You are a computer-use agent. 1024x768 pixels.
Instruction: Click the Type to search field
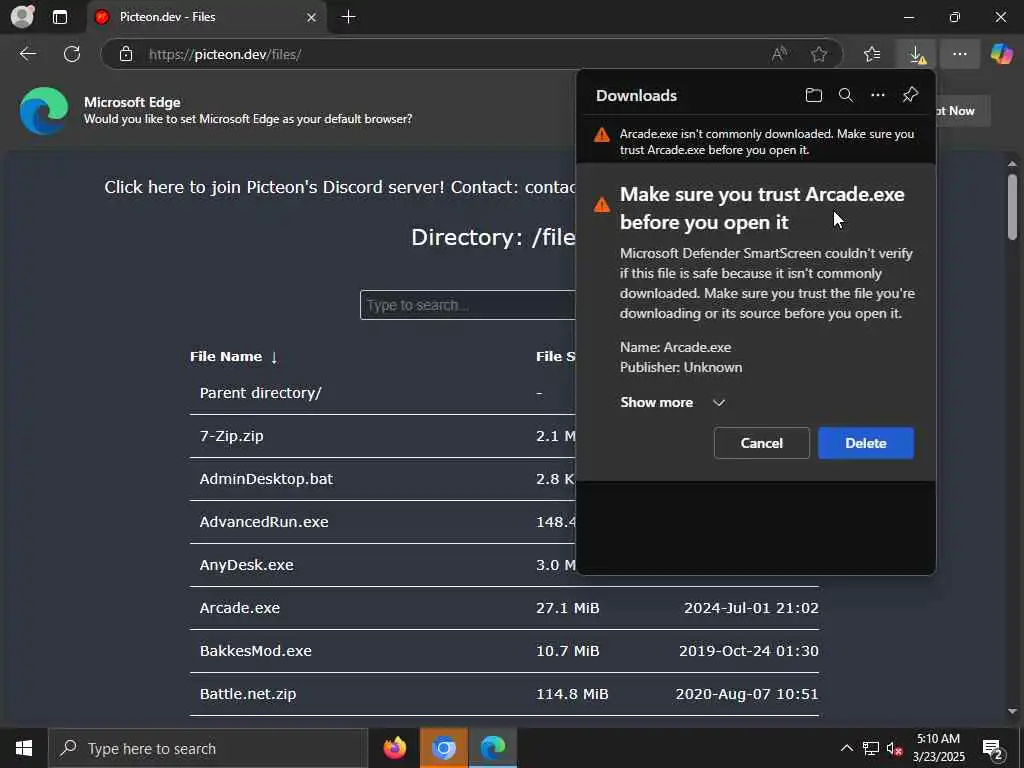[x=468, y=305]
